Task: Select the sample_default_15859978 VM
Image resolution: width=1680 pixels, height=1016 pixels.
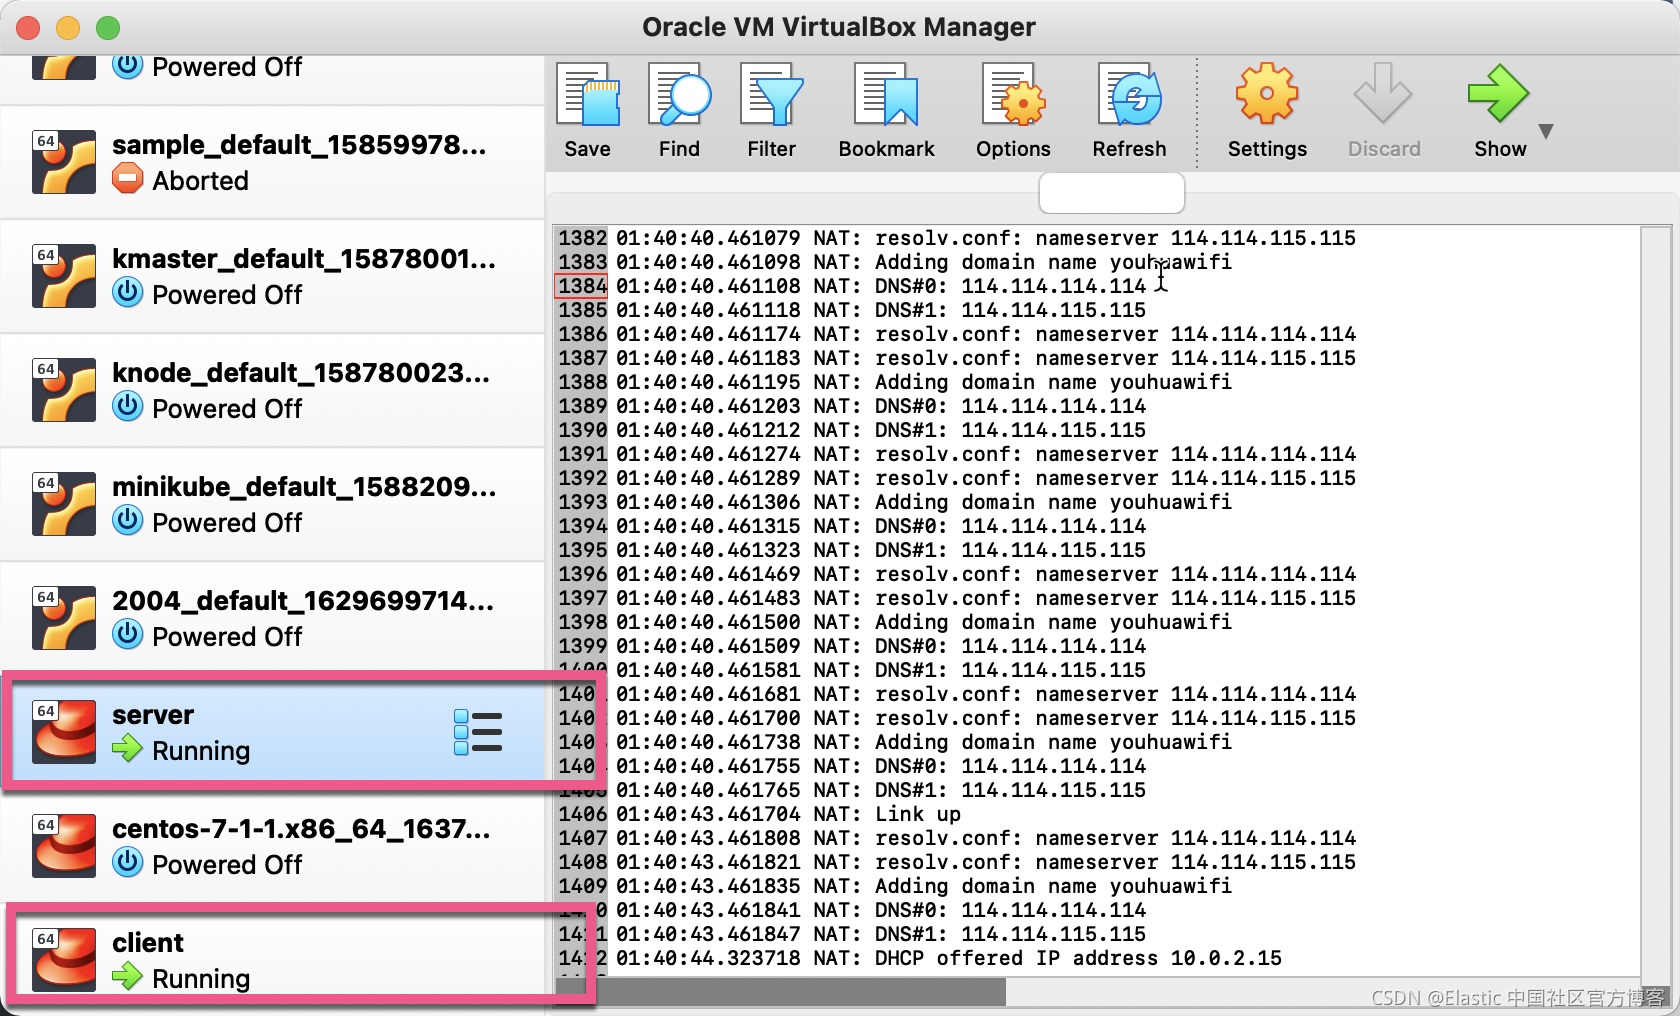Action: (272, 162)
